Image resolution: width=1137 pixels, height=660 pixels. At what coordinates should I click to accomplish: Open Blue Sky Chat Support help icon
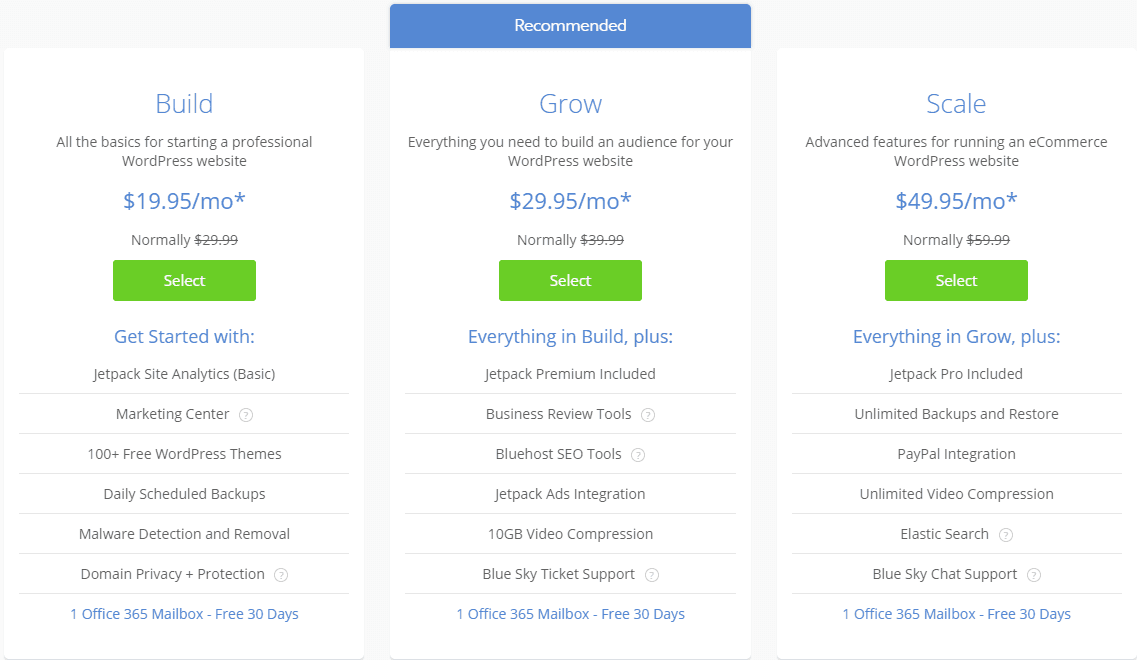pyautogui.click(x=1034, y=575)
